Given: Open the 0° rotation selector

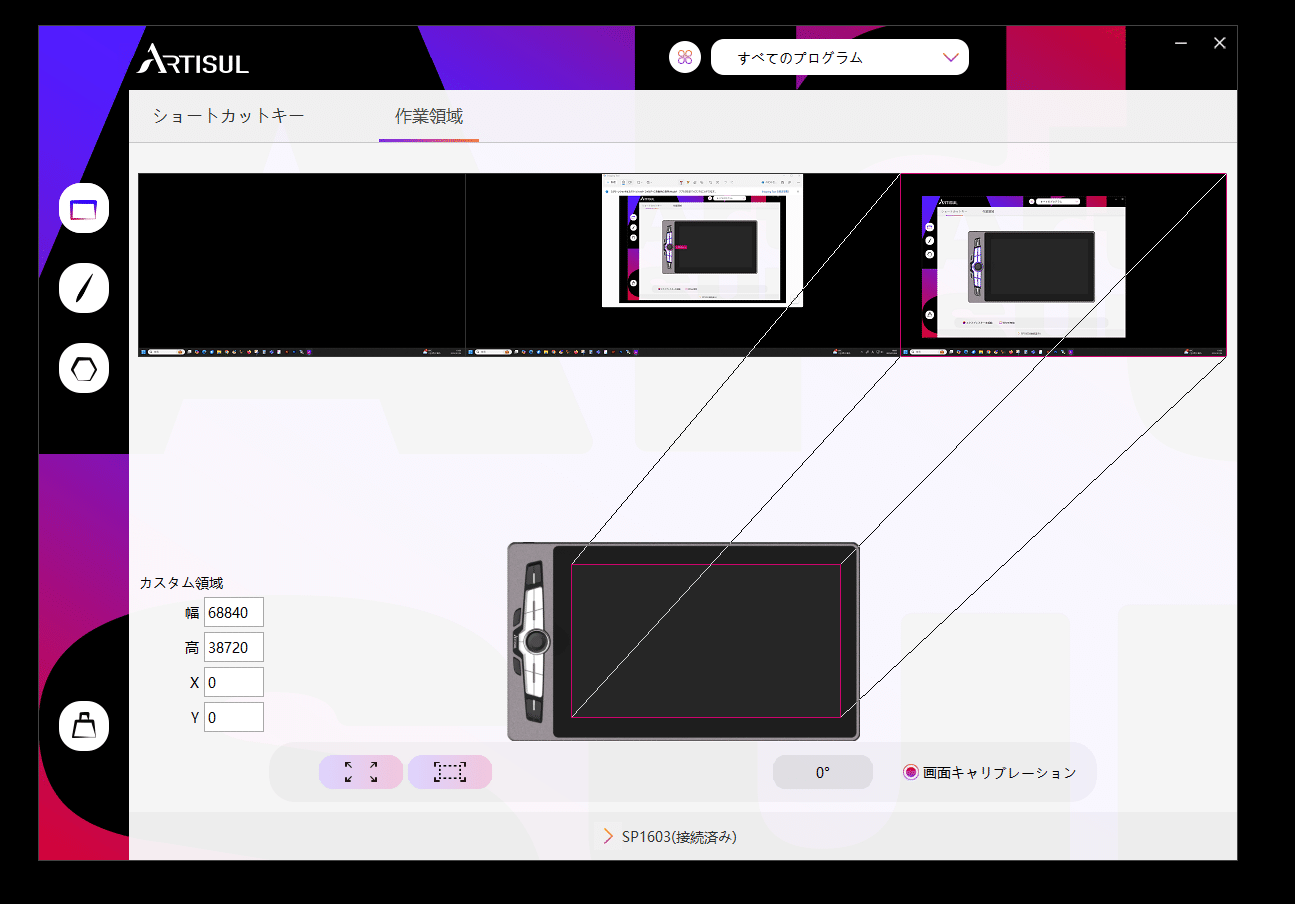Looking at the screenshot, I should (822, 772).
